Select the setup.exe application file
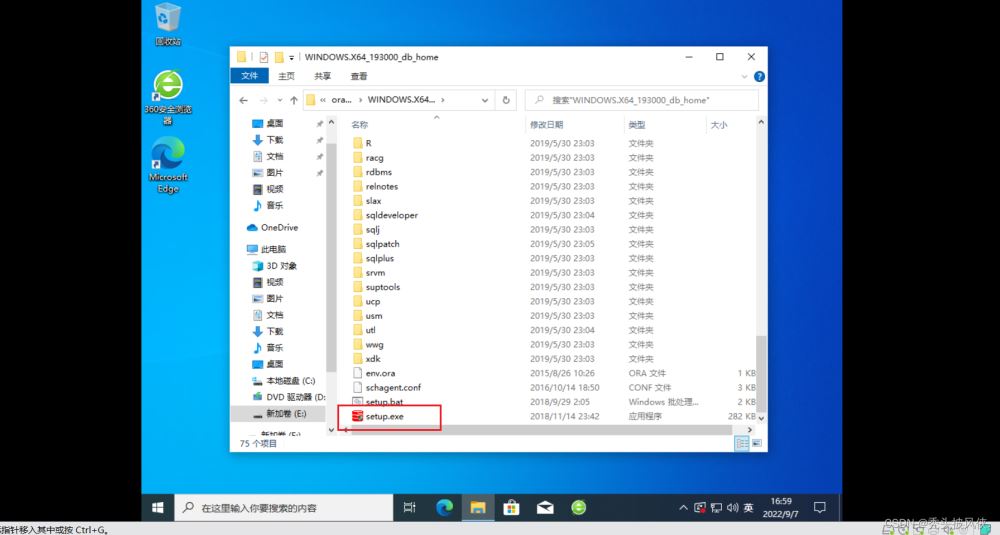 pos(384,415)
